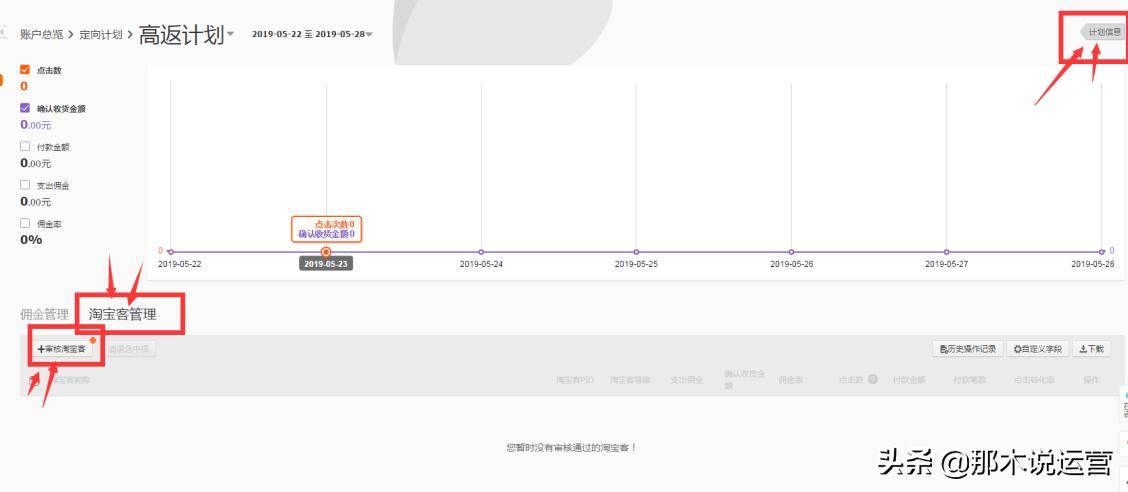Click the disabled button beside 审核淘宝客
The width and height of the screenshot is (1128, 492).
click(129, 350)
